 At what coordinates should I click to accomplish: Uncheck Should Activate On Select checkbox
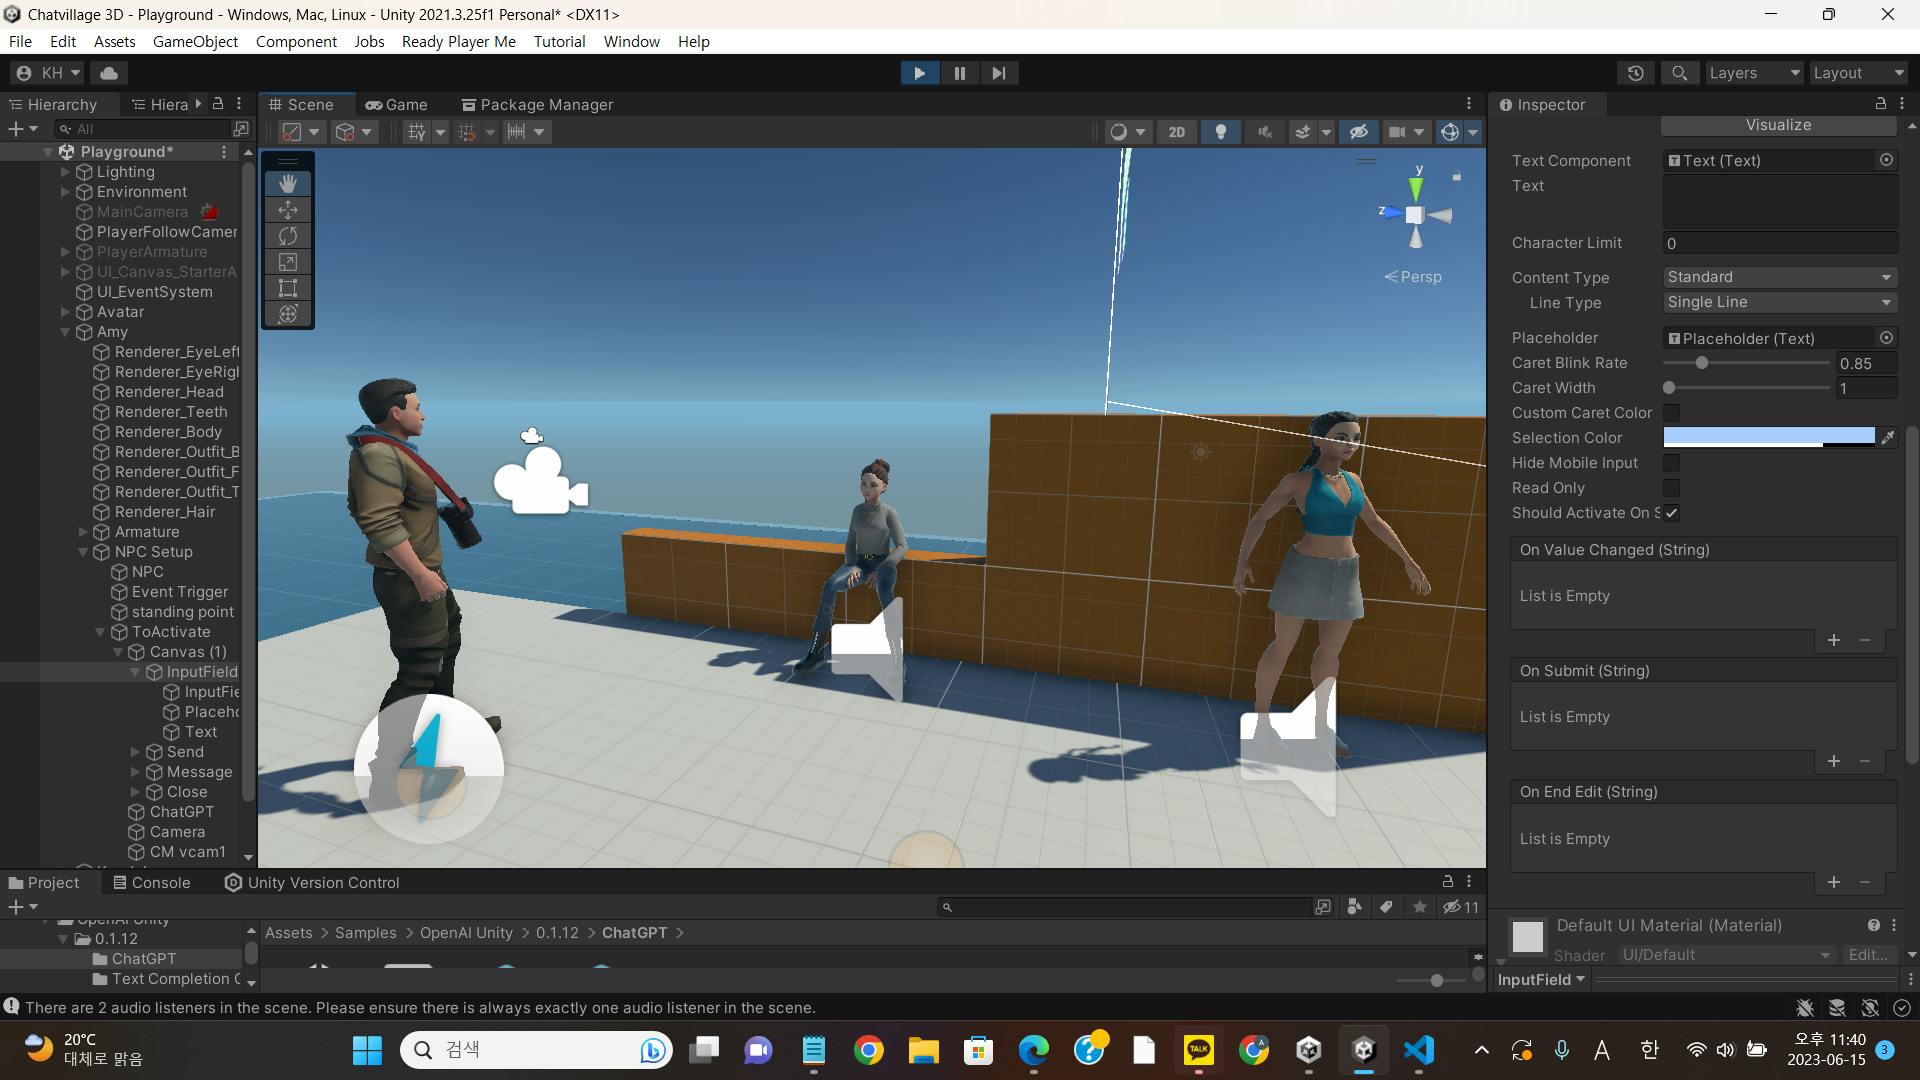click(1671, 513)
